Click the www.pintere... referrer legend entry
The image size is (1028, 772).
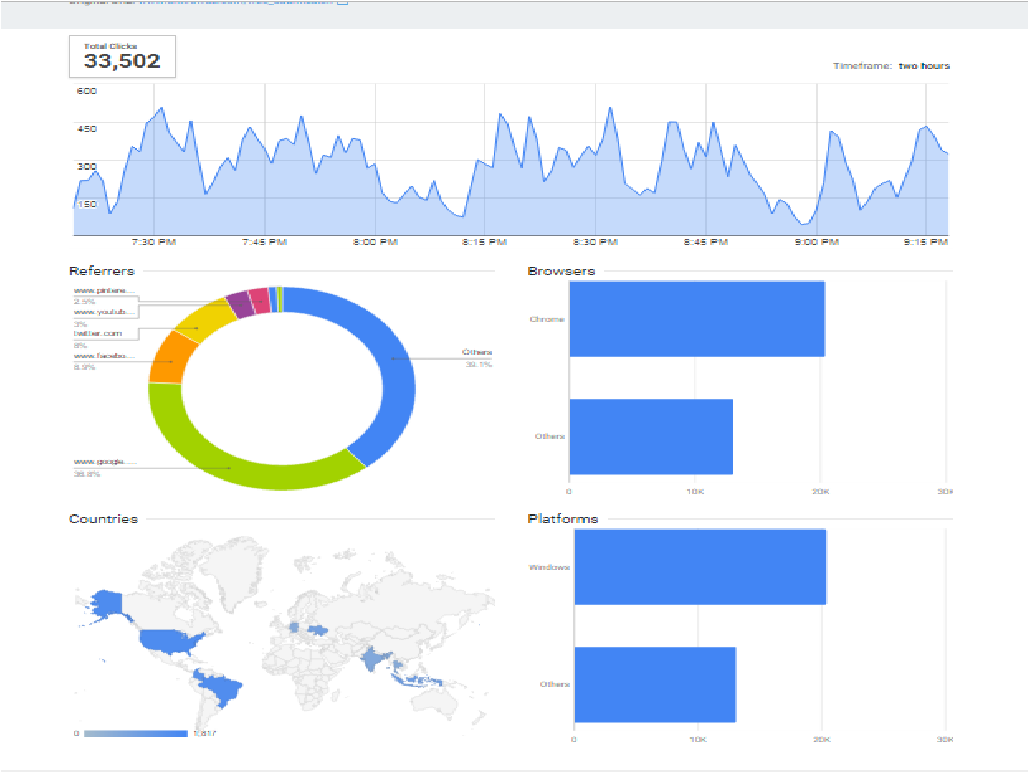[x=104, y=290]
